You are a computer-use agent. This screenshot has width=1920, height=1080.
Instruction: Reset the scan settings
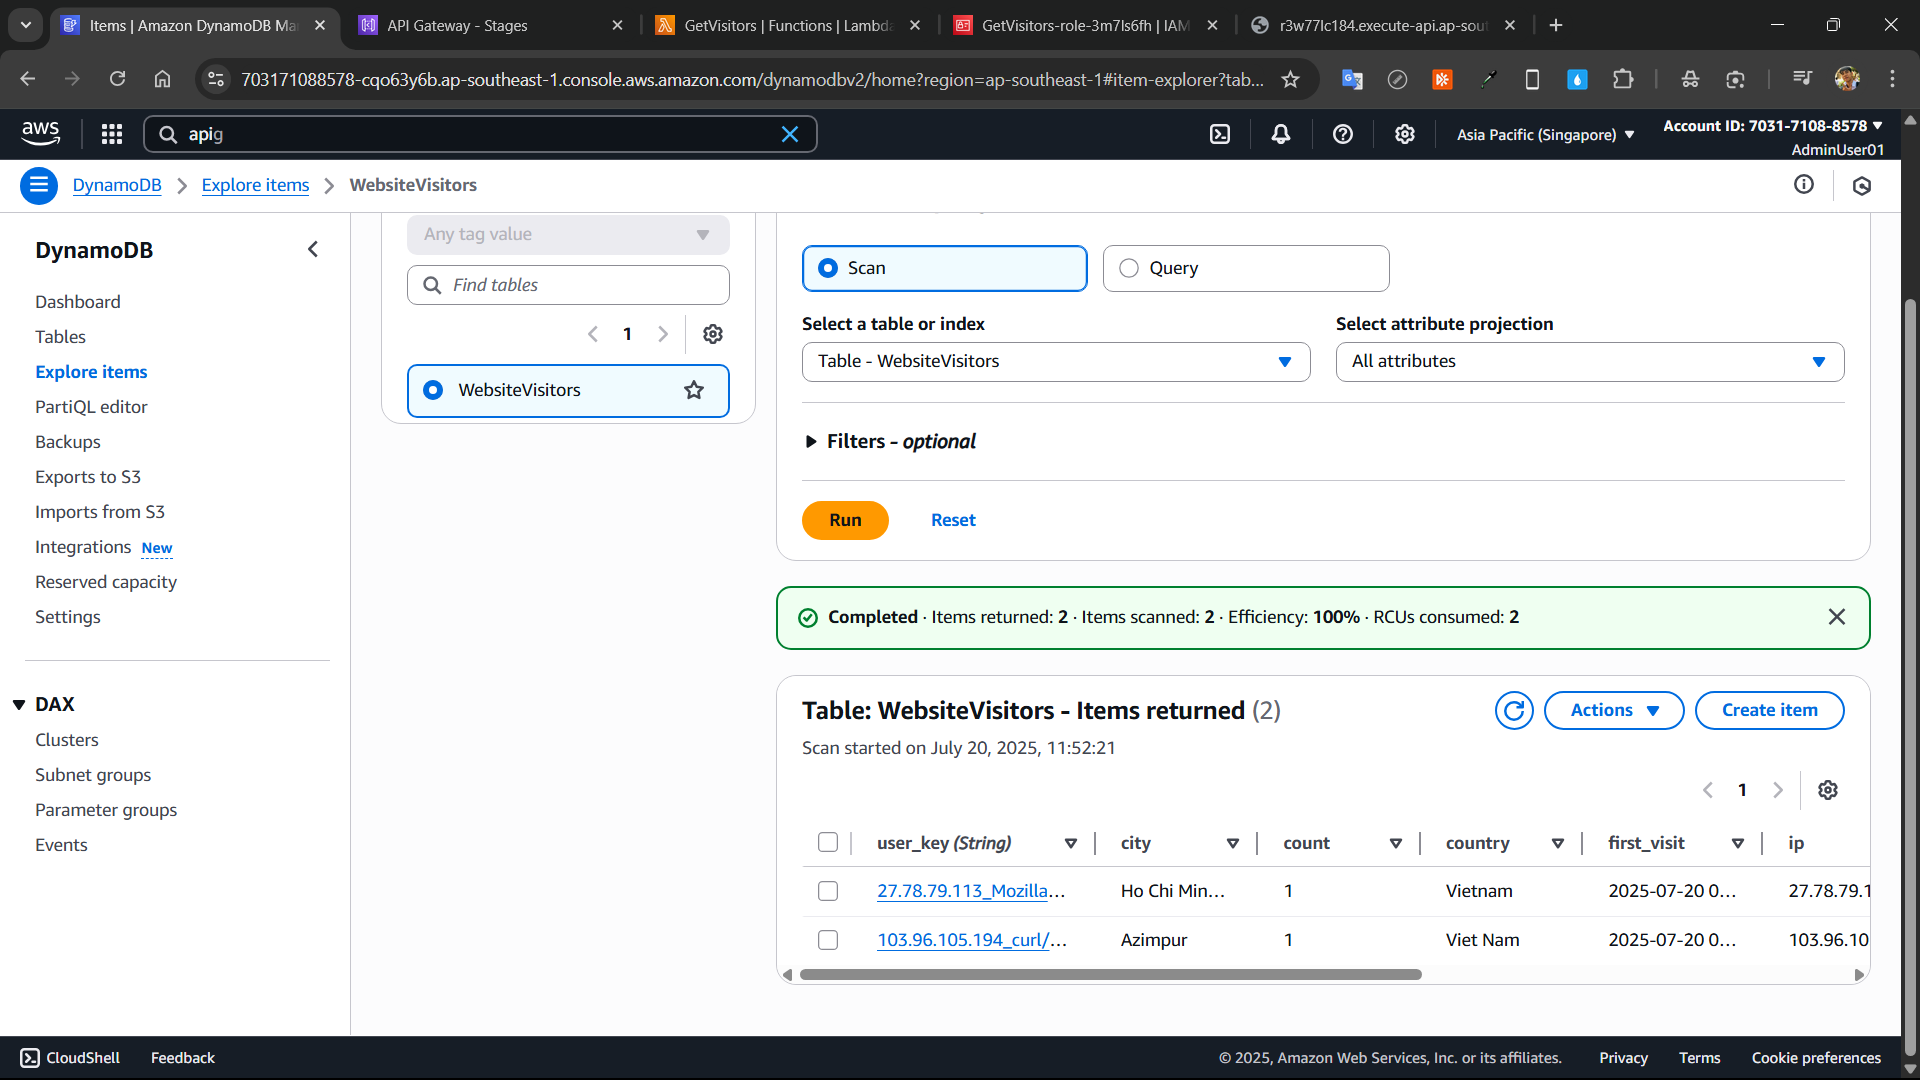[953, 520]
